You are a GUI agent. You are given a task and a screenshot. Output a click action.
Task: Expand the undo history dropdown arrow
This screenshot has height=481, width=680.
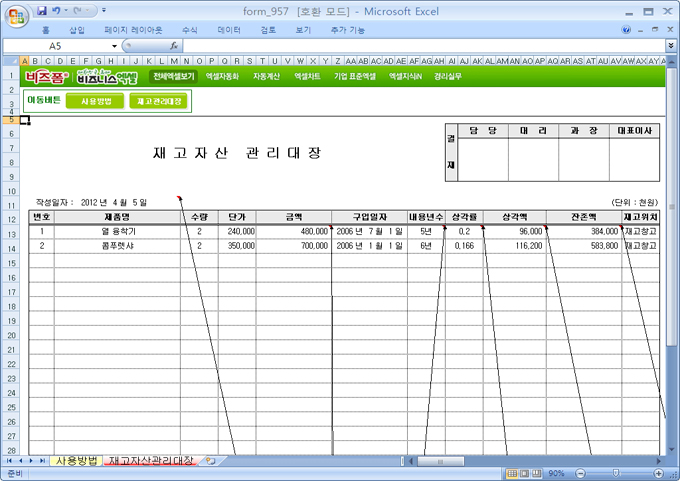click(x=66, y=10)
